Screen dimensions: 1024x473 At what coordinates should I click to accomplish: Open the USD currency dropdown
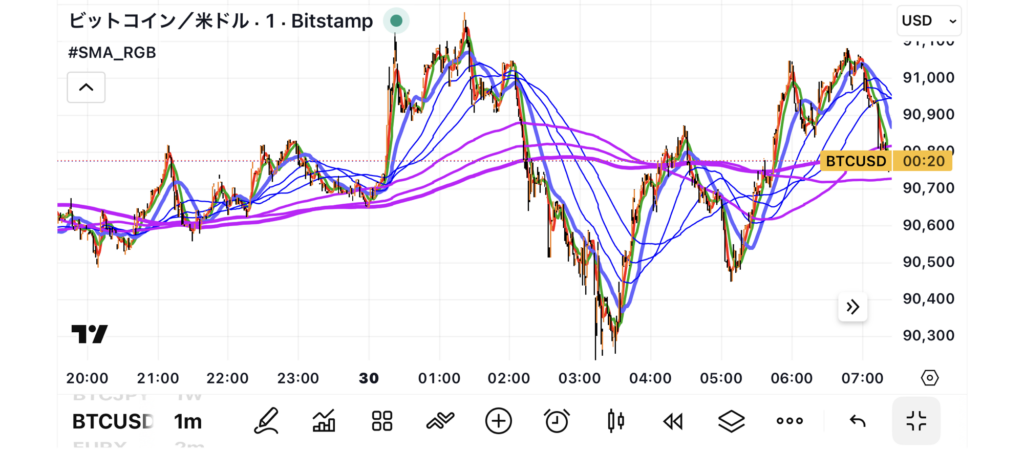(929, 20)
